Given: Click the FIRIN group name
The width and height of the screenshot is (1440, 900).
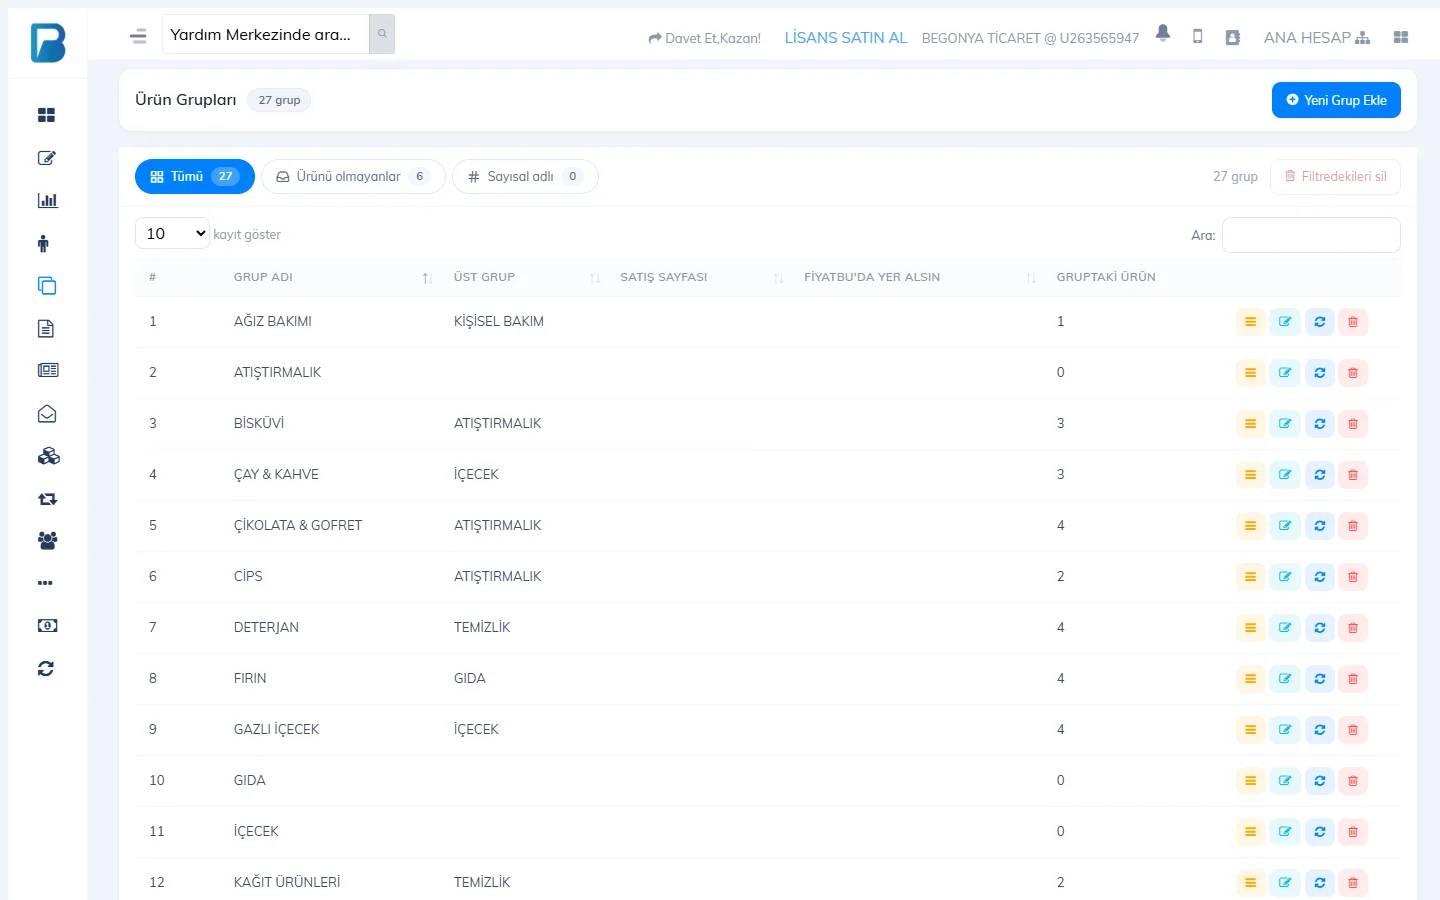Looking at the screenshot, I should coord(250,679).
